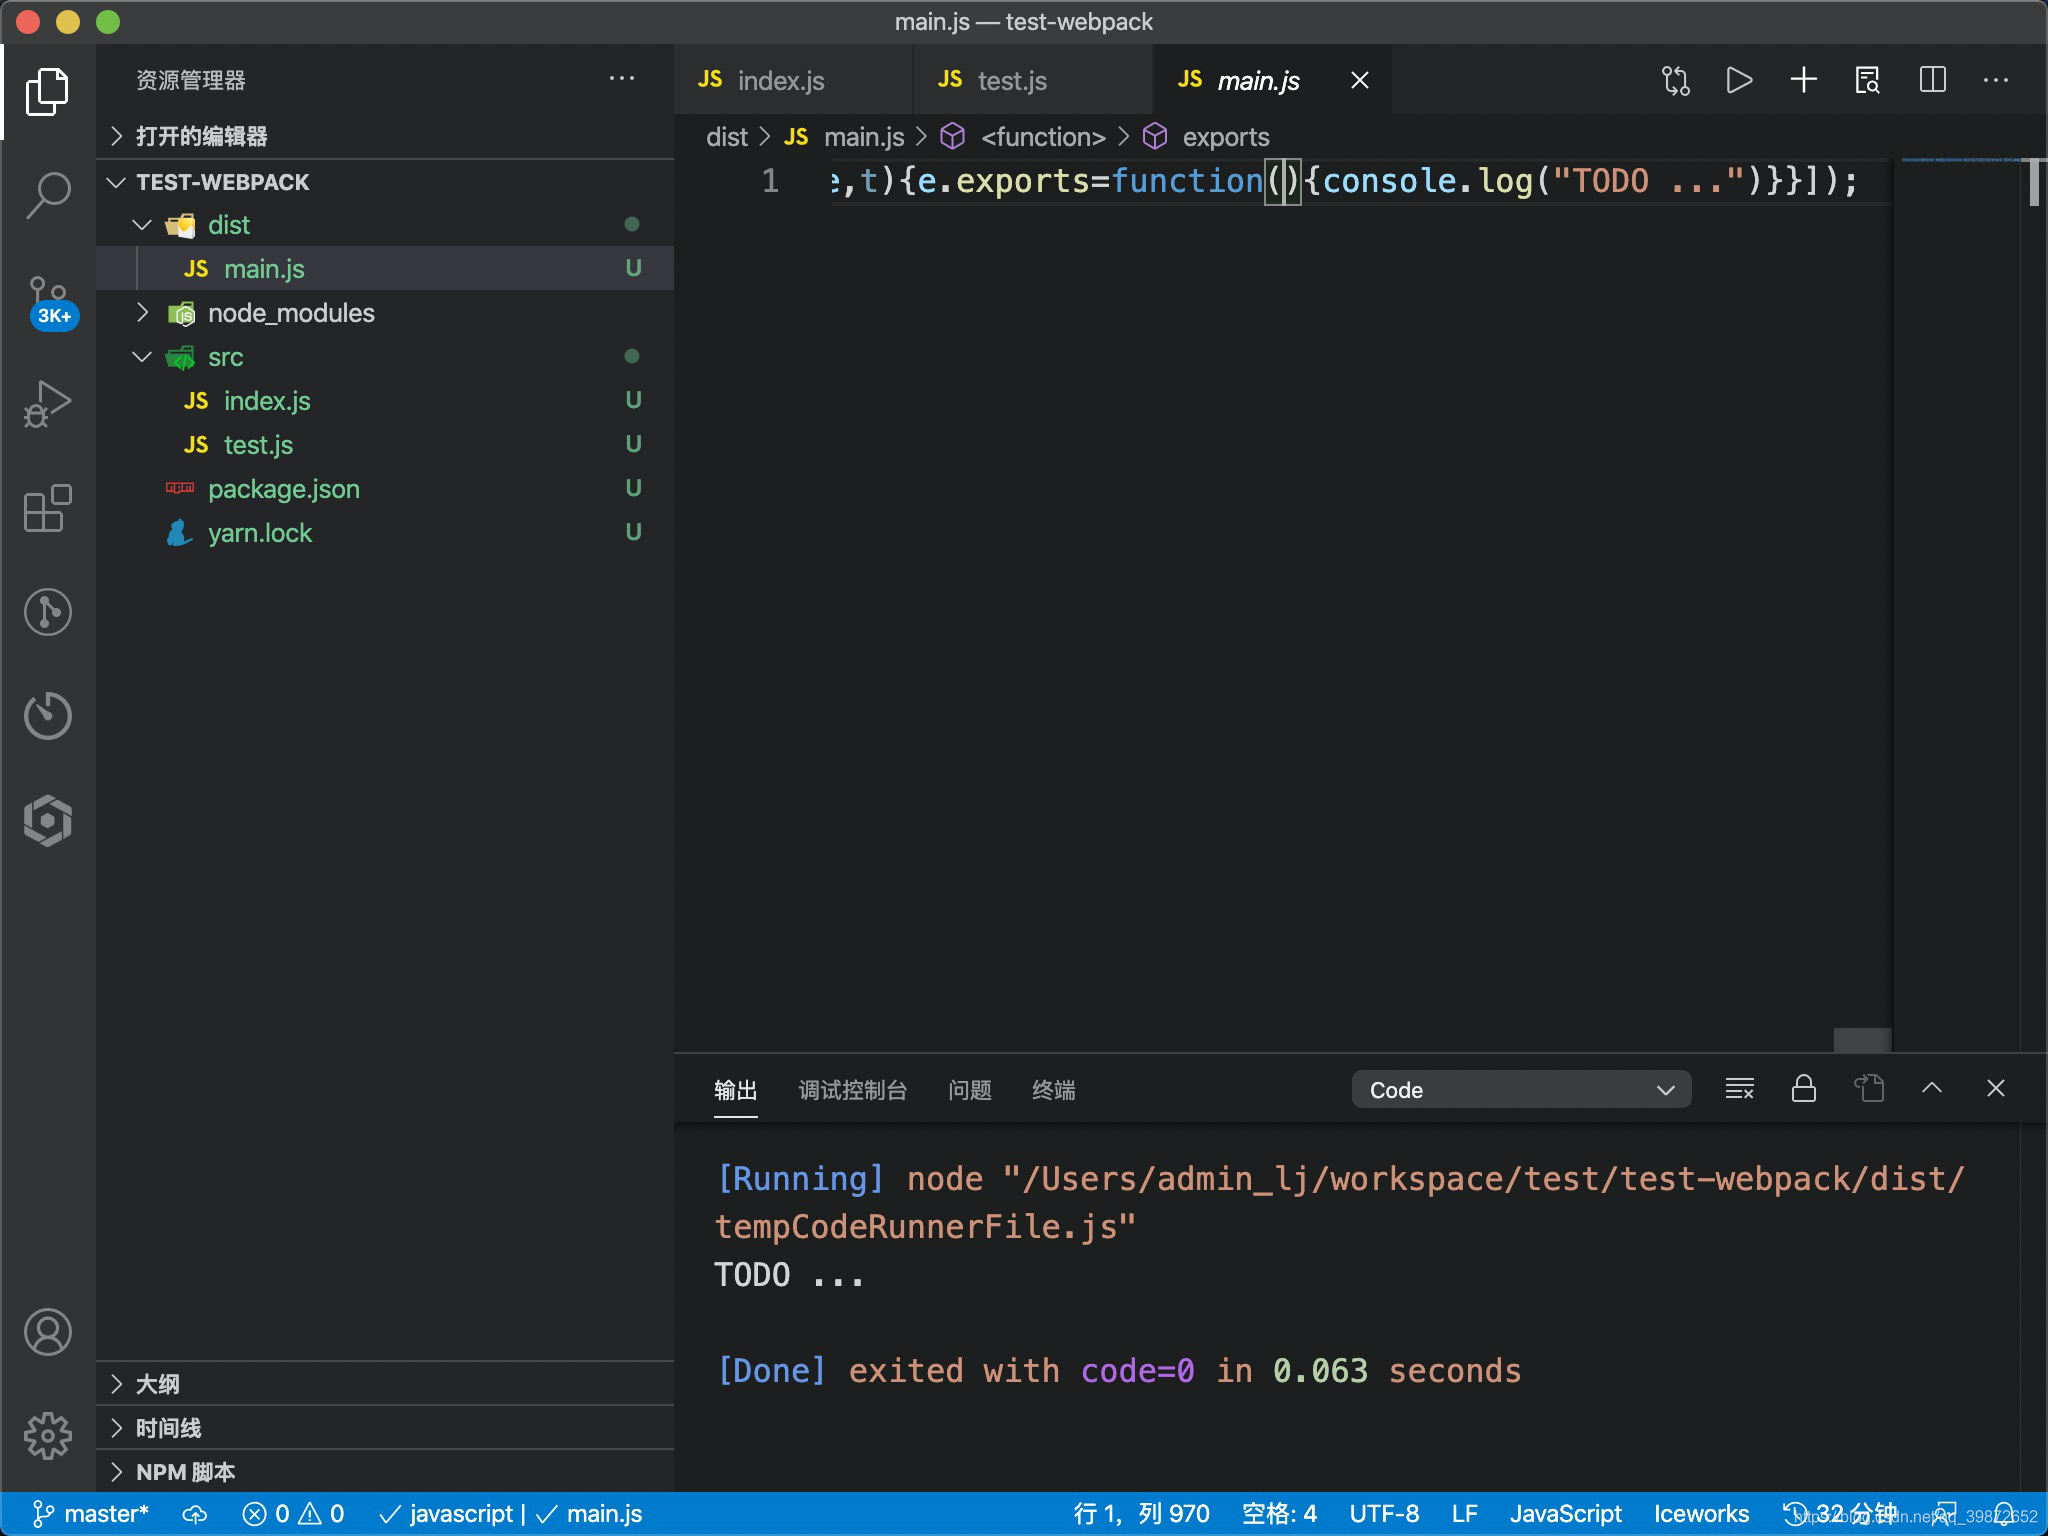Open Explorer panel ellipsis menu
Viewport: 2048px width, 1536px height.
tap(622, 78)
